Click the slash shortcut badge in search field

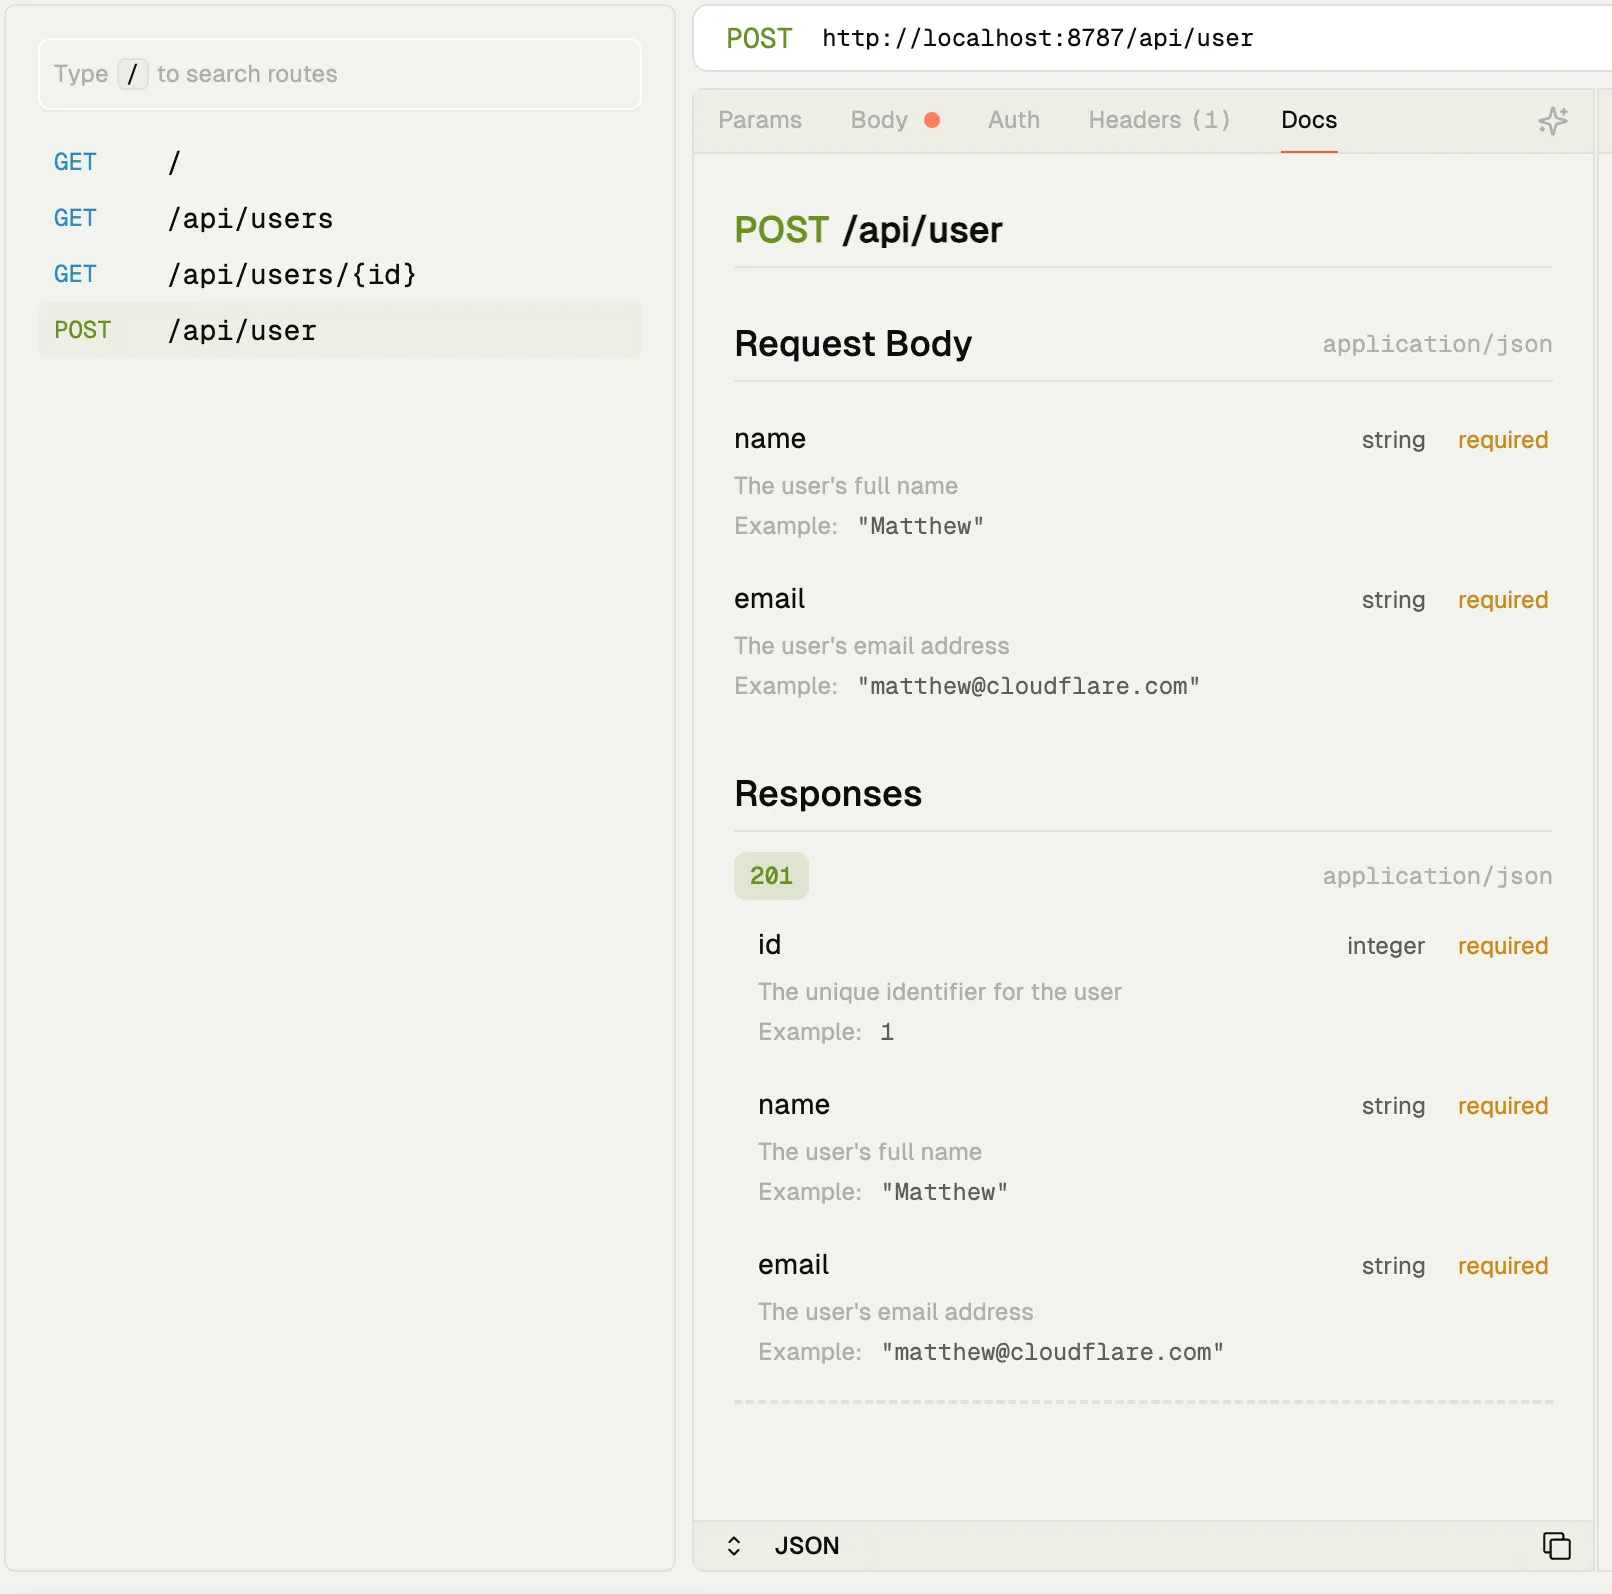[x=133, y=73]
